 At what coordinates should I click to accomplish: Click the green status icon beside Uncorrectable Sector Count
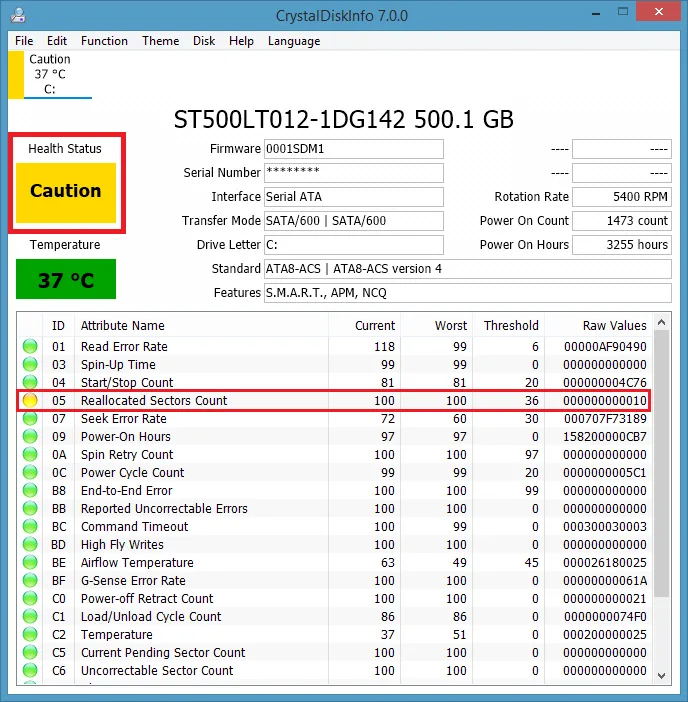30,670
